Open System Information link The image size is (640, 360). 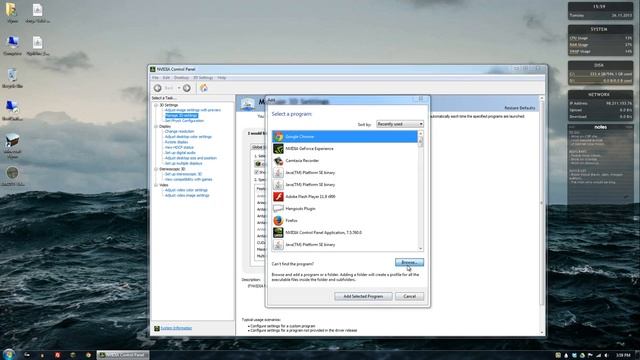click(x=176, y=328)
